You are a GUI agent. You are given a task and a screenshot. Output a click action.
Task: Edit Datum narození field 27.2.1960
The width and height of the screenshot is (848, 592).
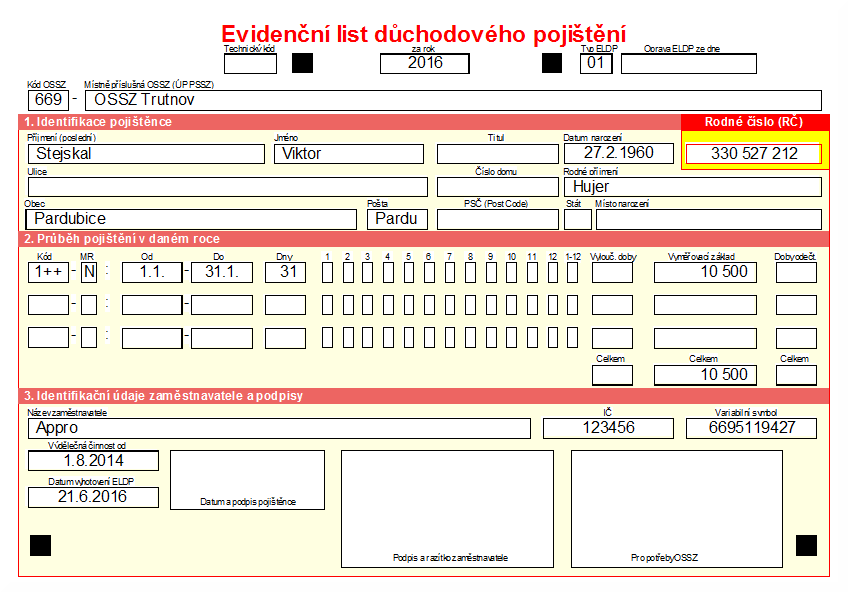619,154
